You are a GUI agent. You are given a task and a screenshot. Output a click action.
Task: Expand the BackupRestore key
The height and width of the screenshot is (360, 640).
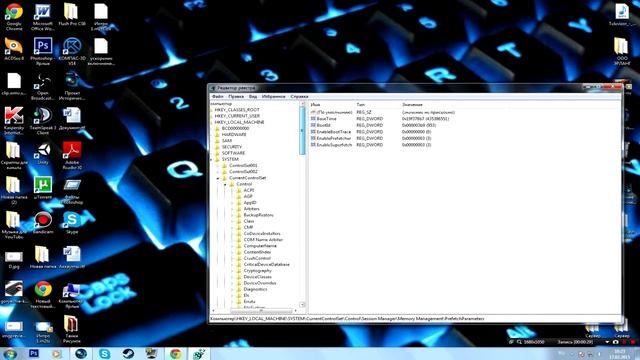coord(233,215)
